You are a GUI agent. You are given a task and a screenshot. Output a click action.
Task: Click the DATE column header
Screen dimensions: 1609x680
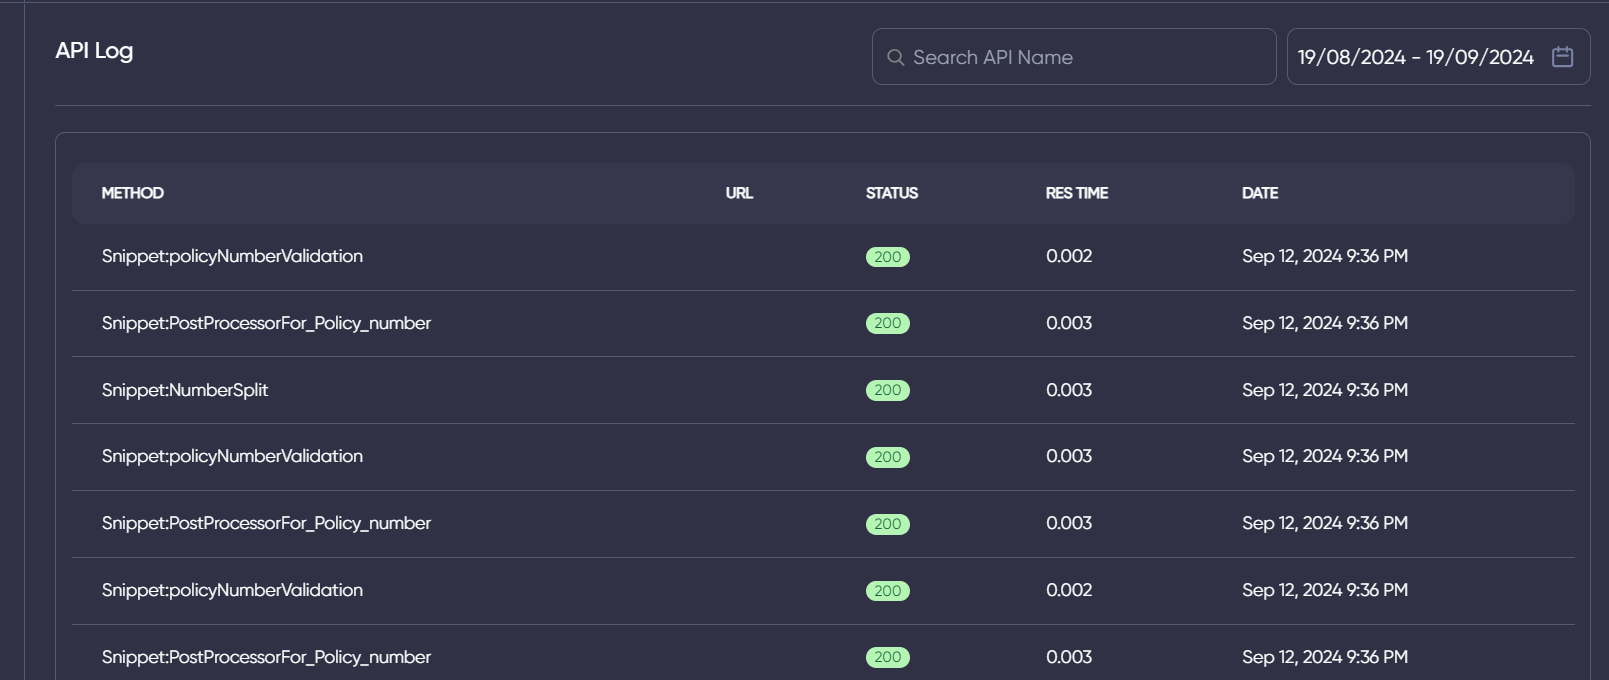[1260, 193]
